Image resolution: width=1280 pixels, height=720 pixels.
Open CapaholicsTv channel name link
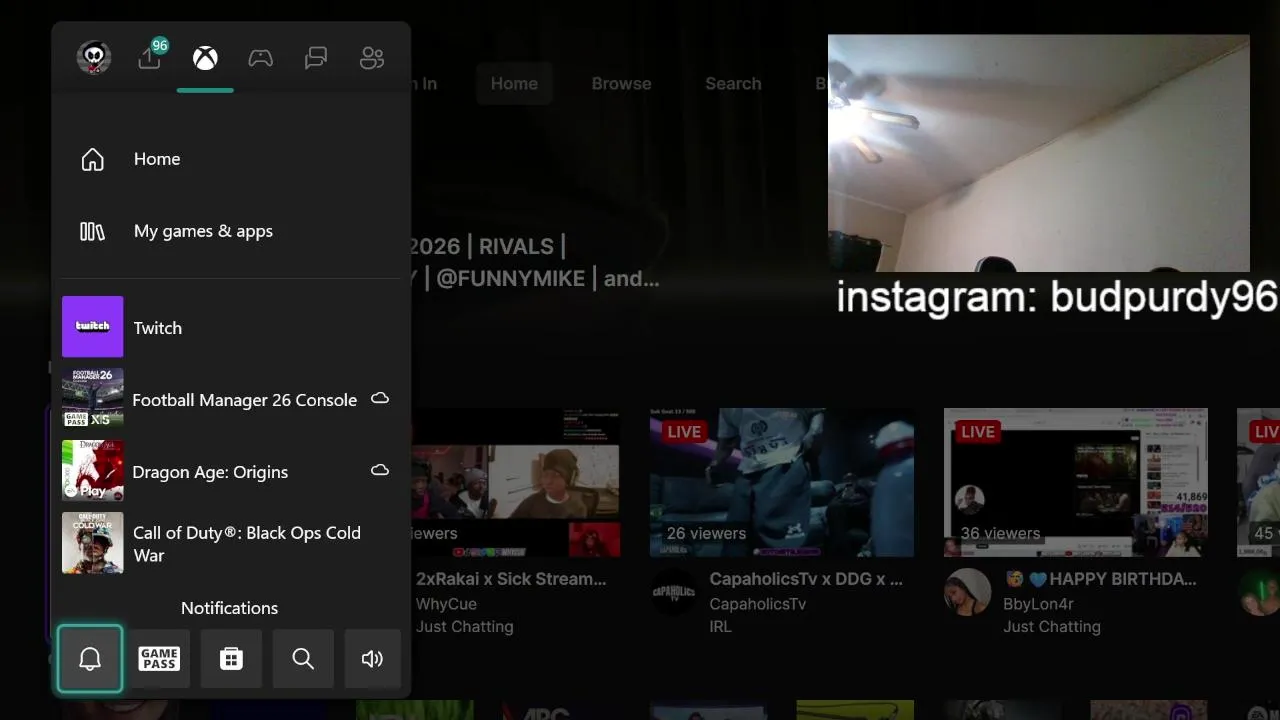(x=758, y=604)
